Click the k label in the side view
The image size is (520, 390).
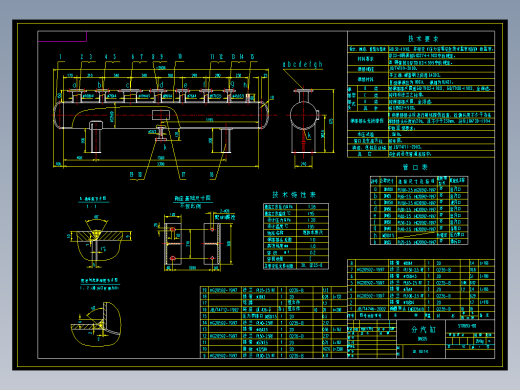point(309,135)
